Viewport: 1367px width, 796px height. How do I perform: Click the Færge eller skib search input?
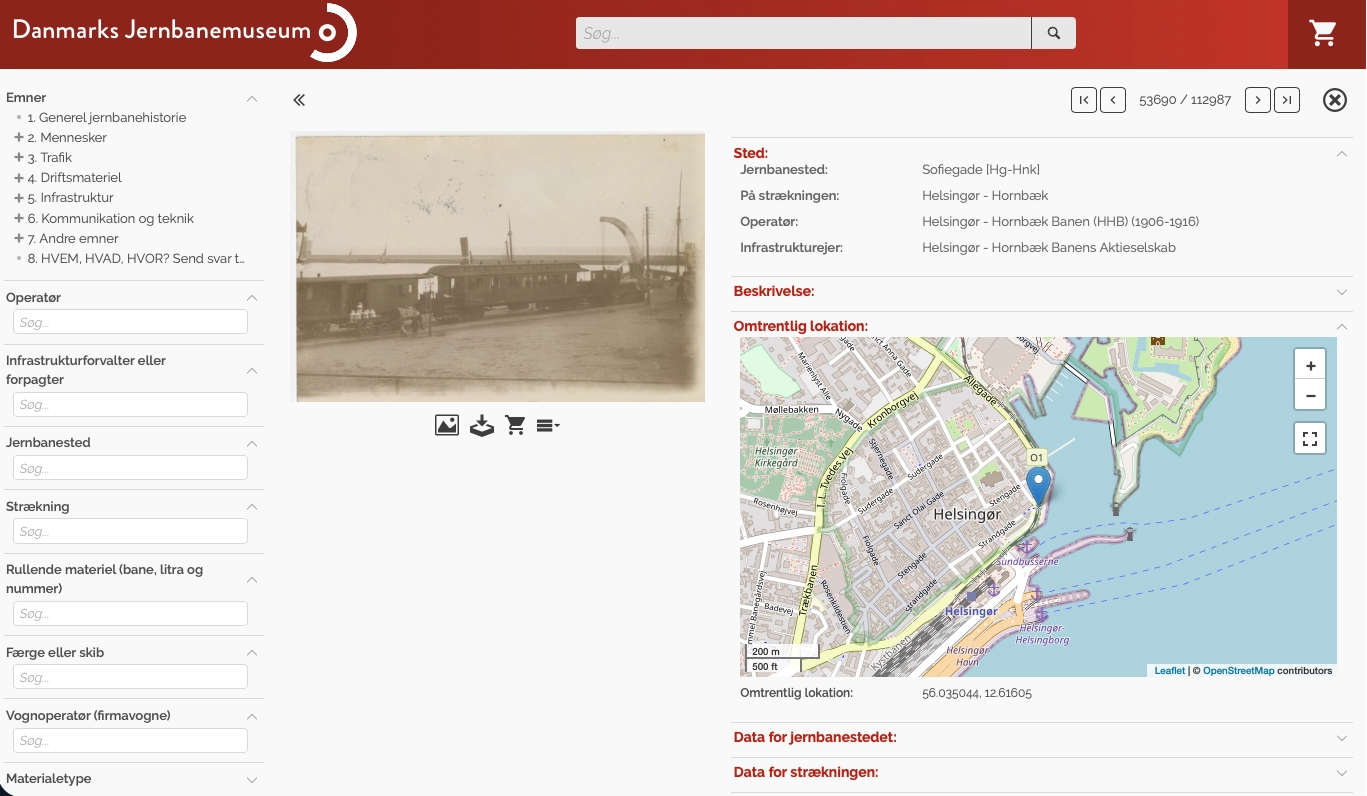pos(130,677)
